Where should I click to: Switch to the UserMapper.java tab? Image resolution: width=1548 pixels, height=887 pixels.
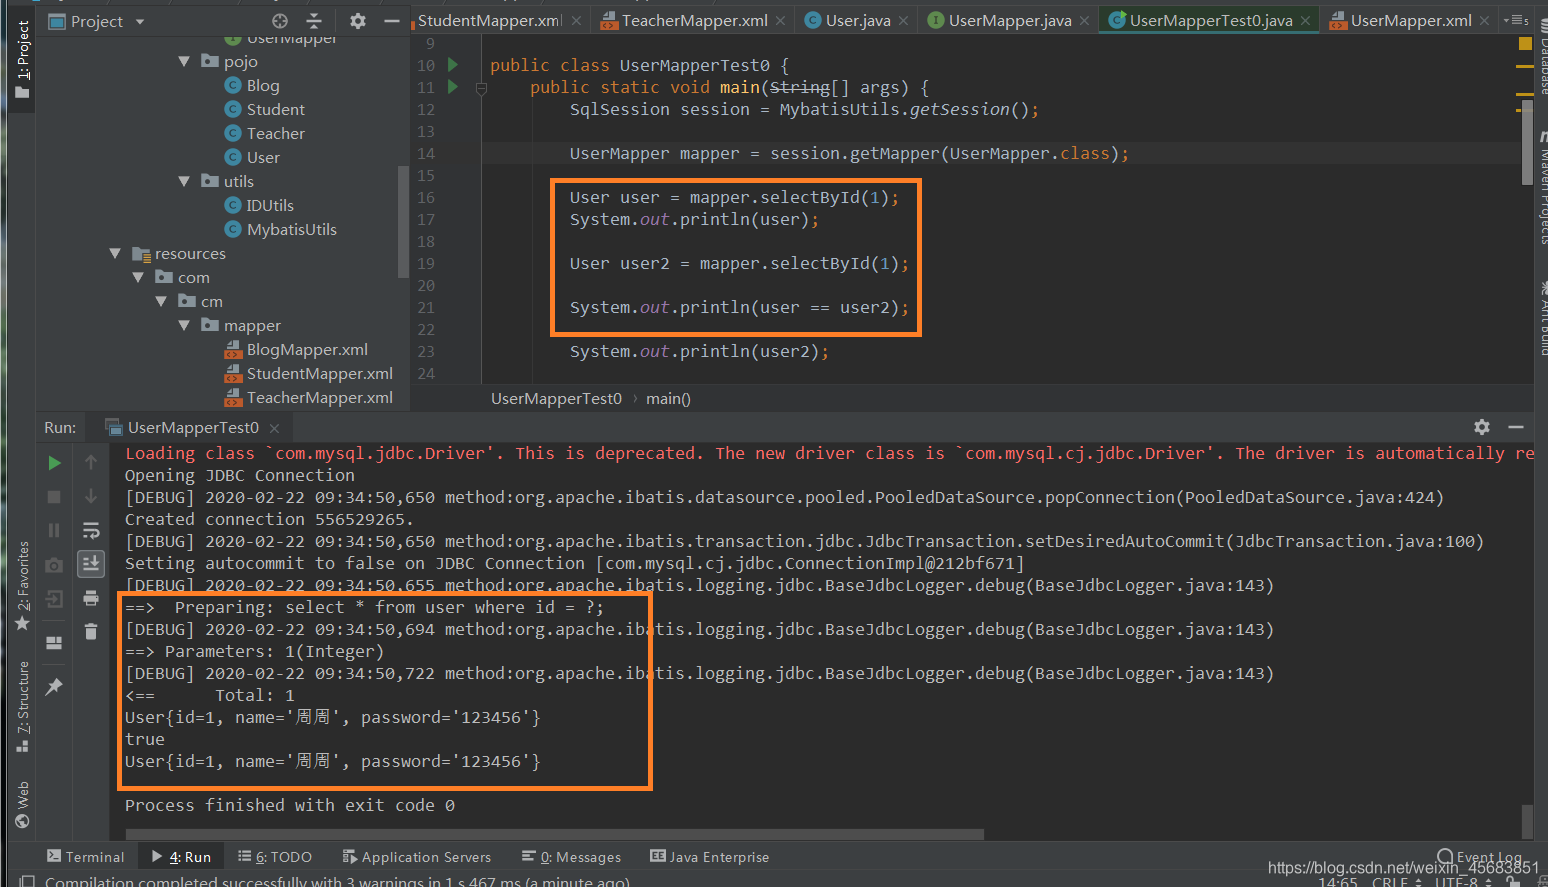tap(1009, 20)
